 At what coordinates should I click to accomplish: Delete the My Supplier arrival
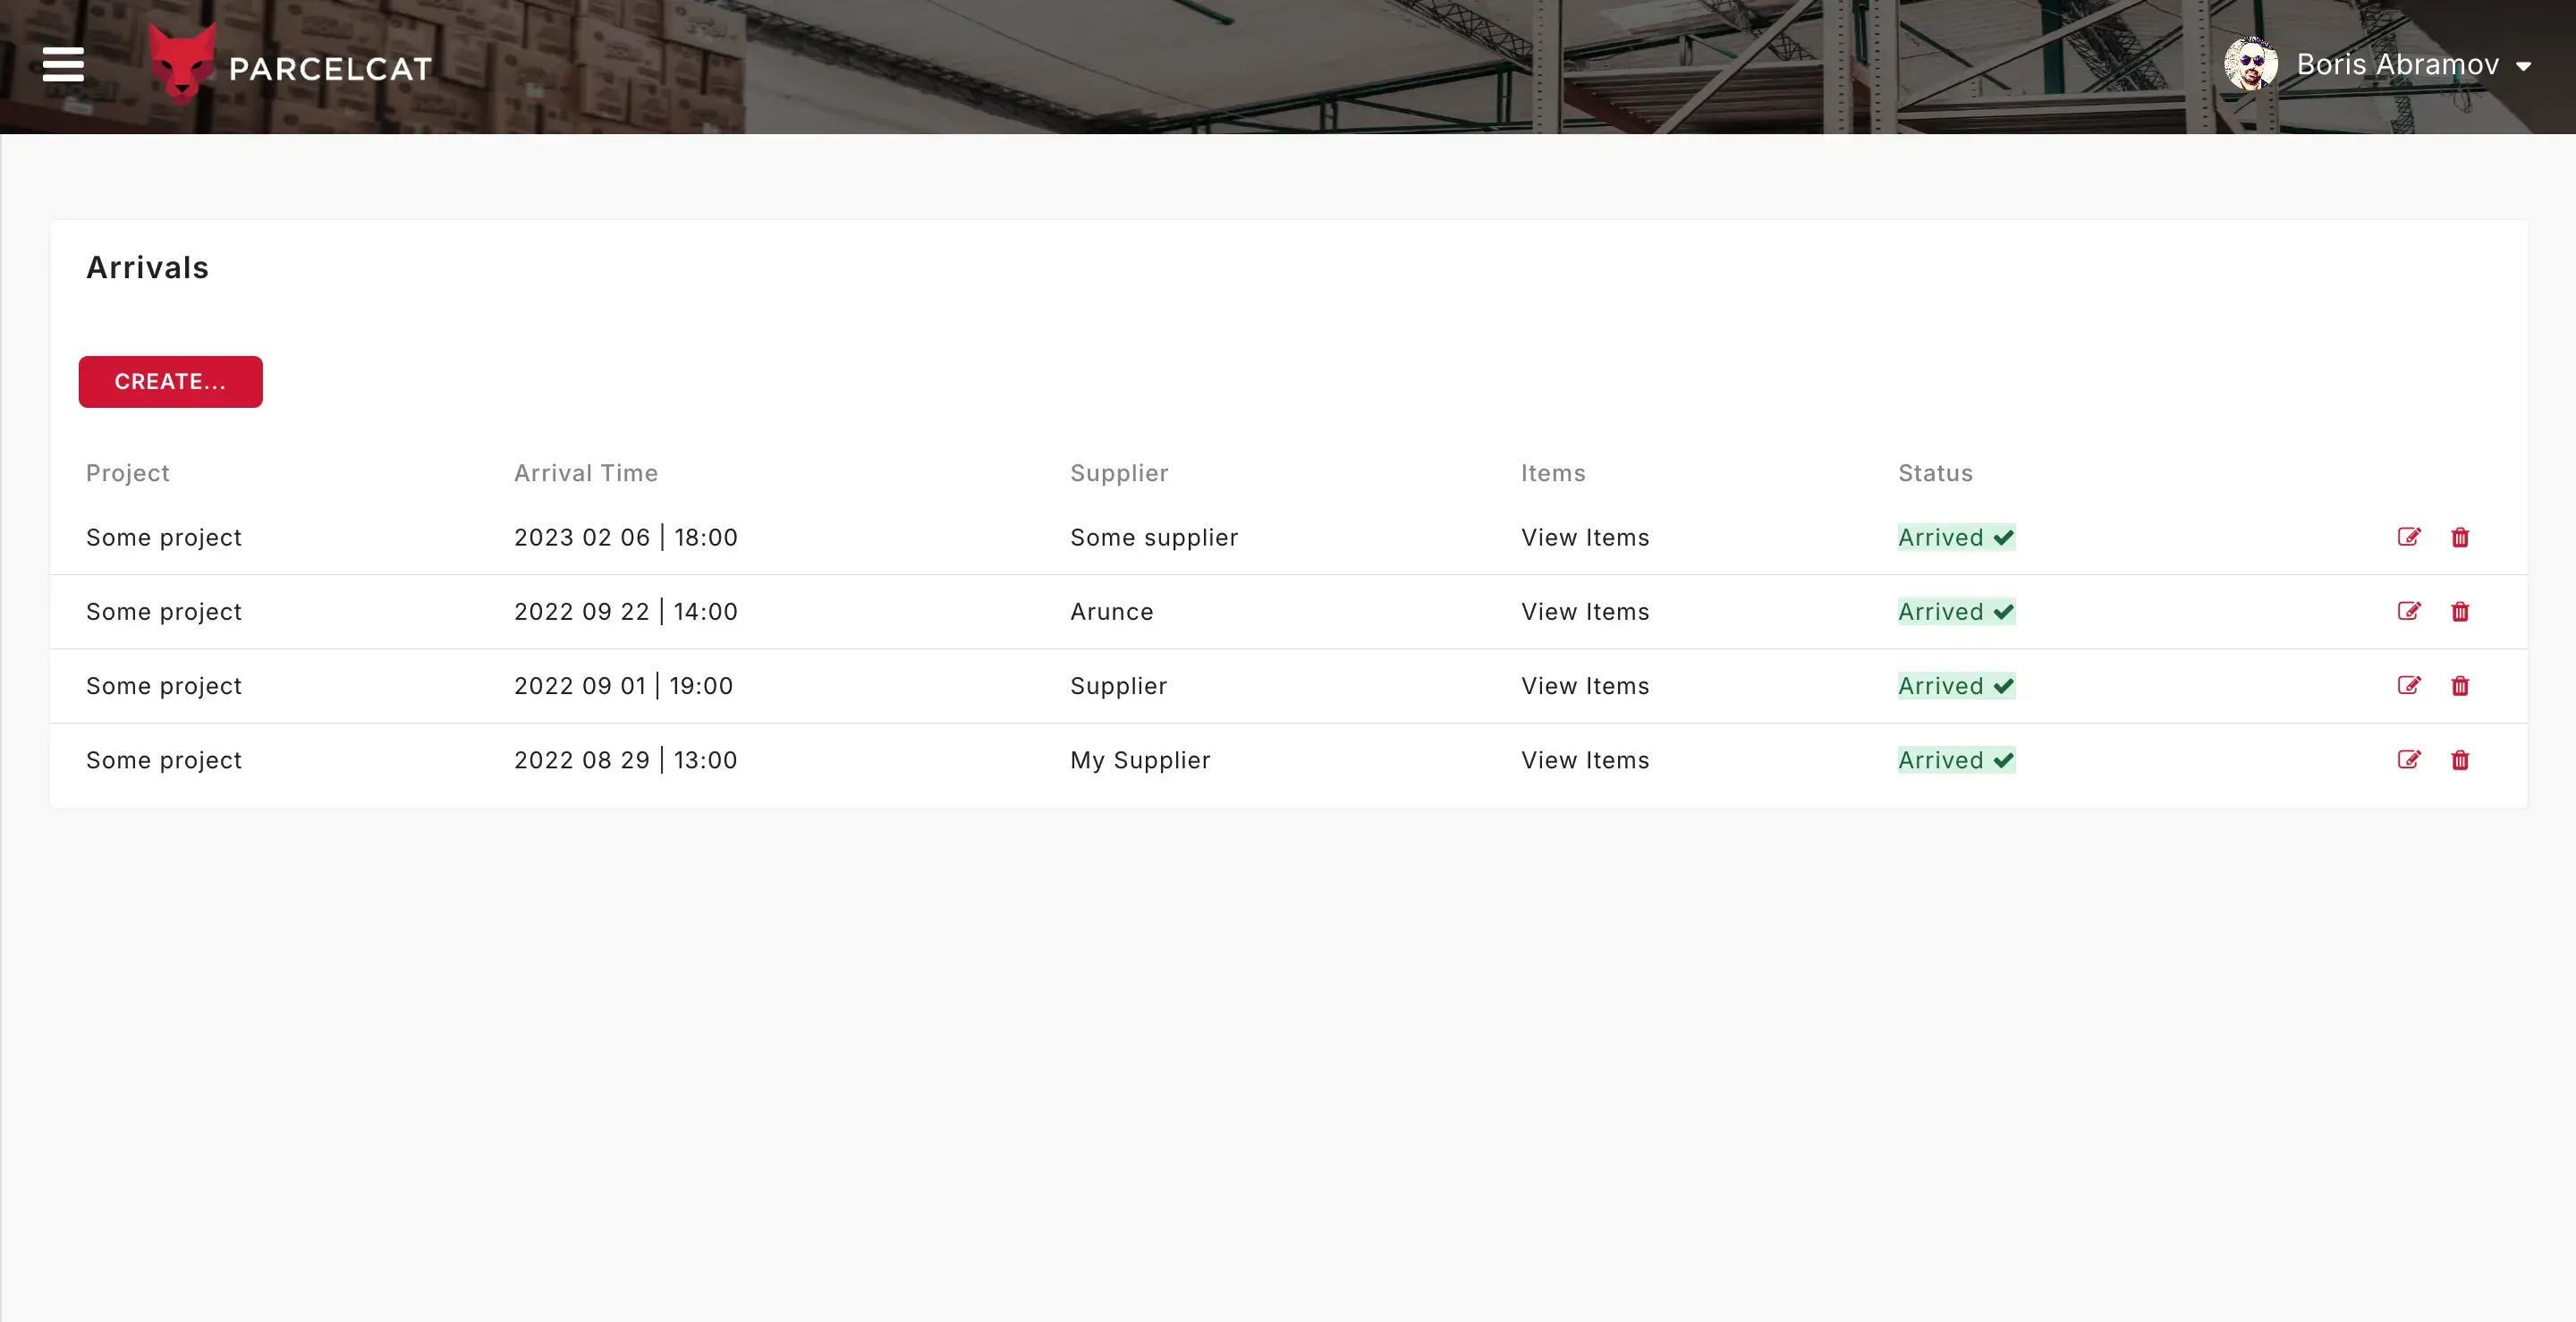coord(2460,759)
